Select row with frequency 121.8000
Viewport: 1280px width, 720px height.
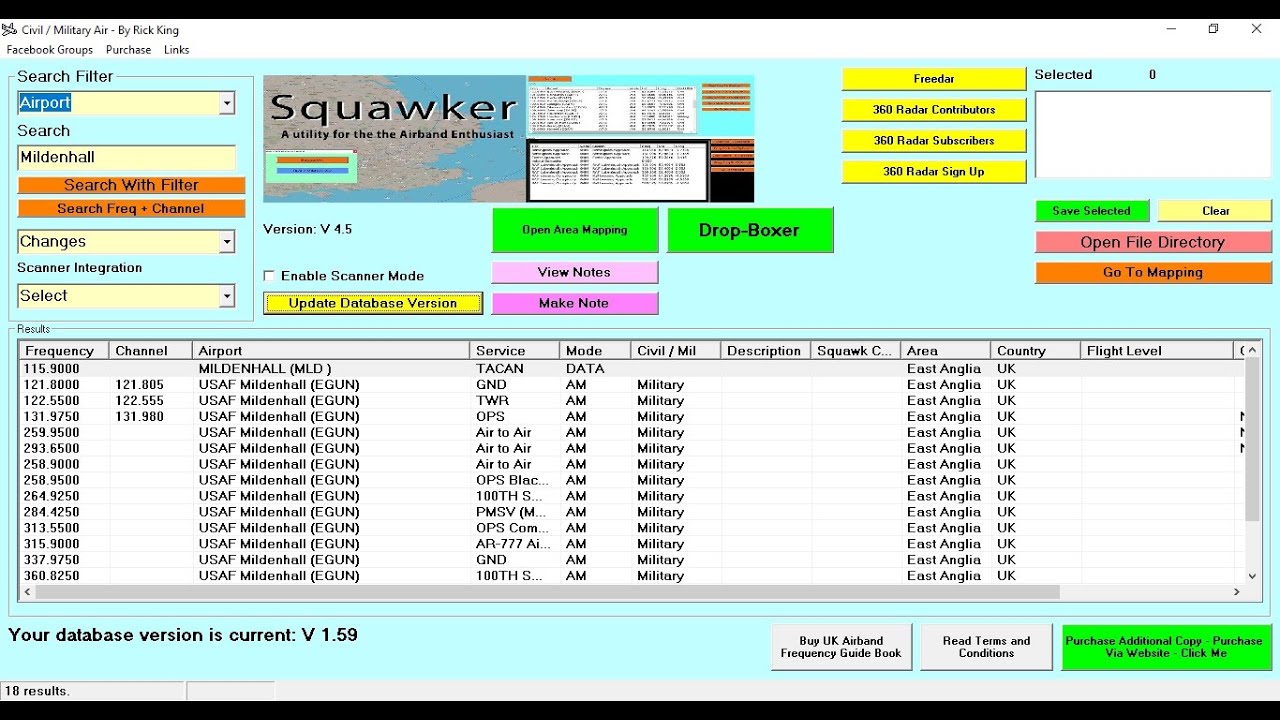click(632, 385)
